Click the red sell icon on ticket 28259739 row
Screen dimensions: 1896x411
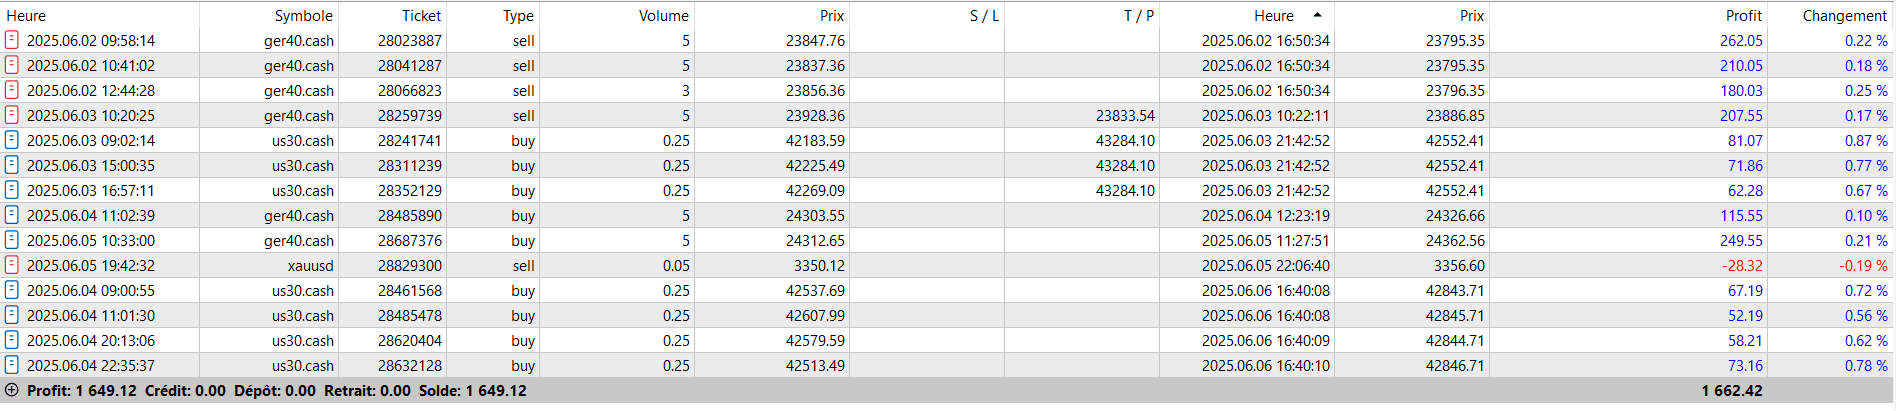pos(12,115)
